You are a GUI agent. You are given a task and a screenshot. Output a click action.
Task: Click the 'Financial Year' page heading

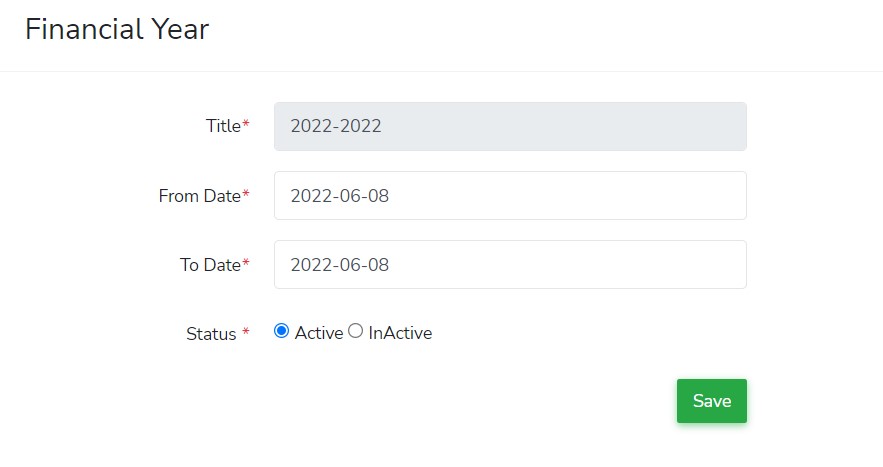pos(117,29)
